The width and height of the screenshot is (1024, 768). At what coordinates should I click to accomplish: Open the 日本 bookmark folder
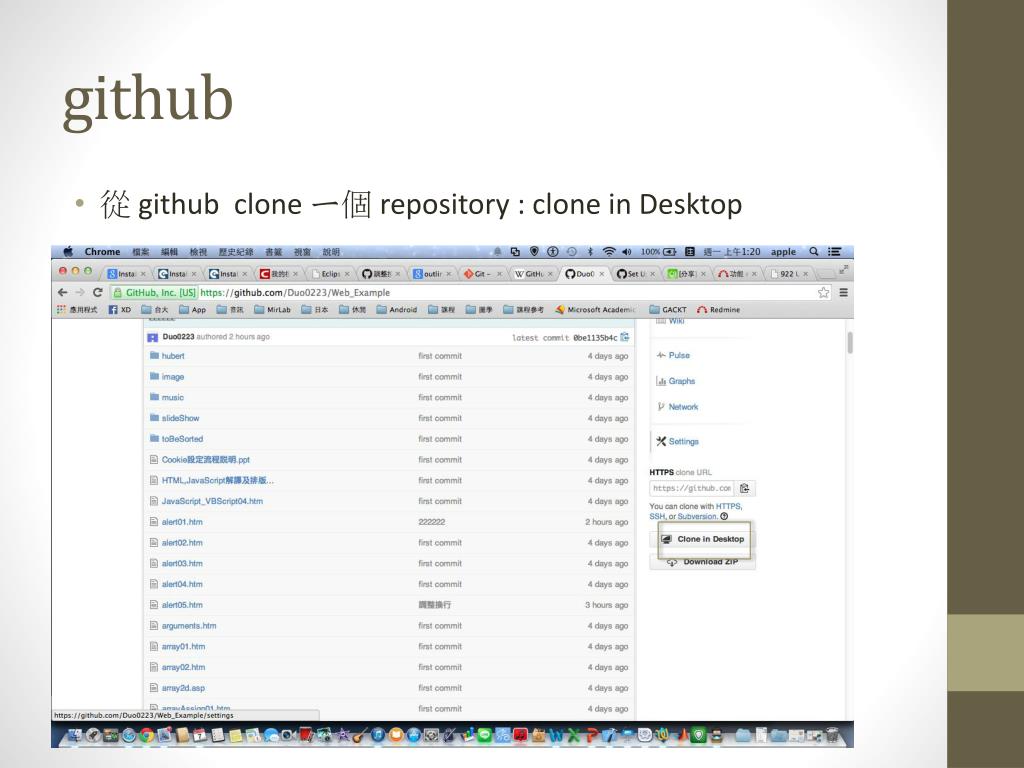315,310
